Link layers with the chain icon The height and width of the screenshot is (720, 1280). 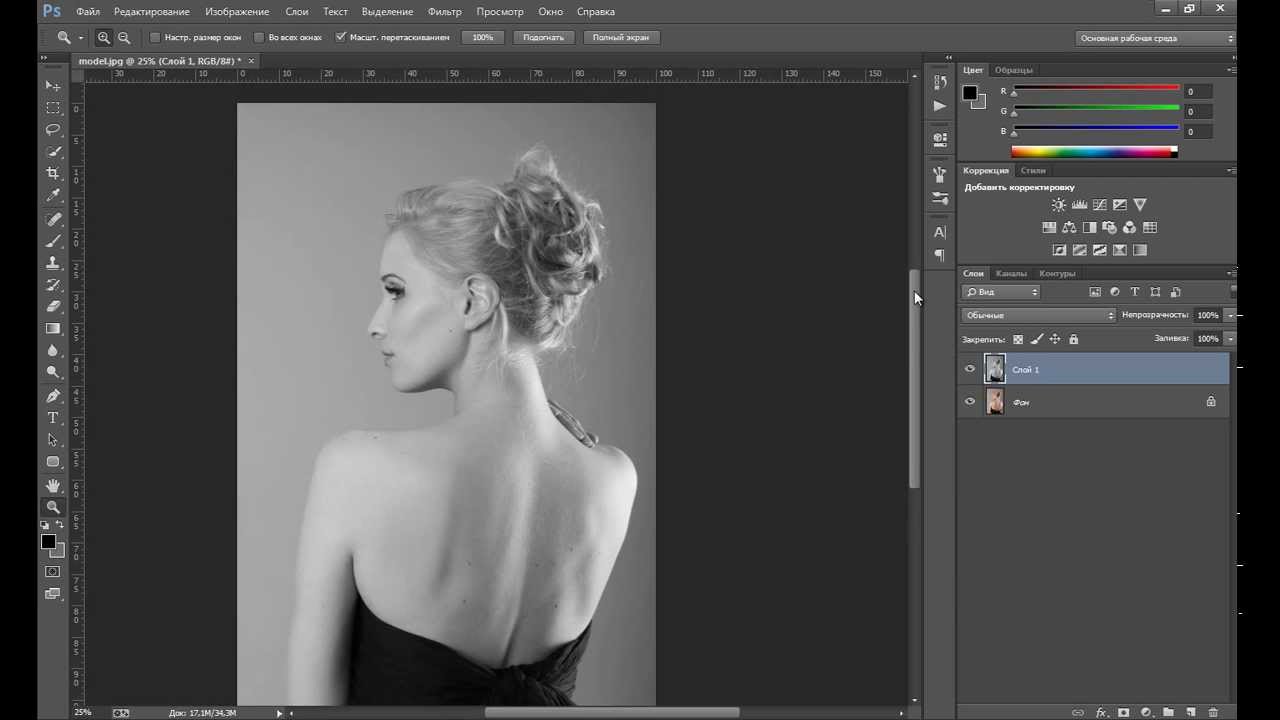1078,712
